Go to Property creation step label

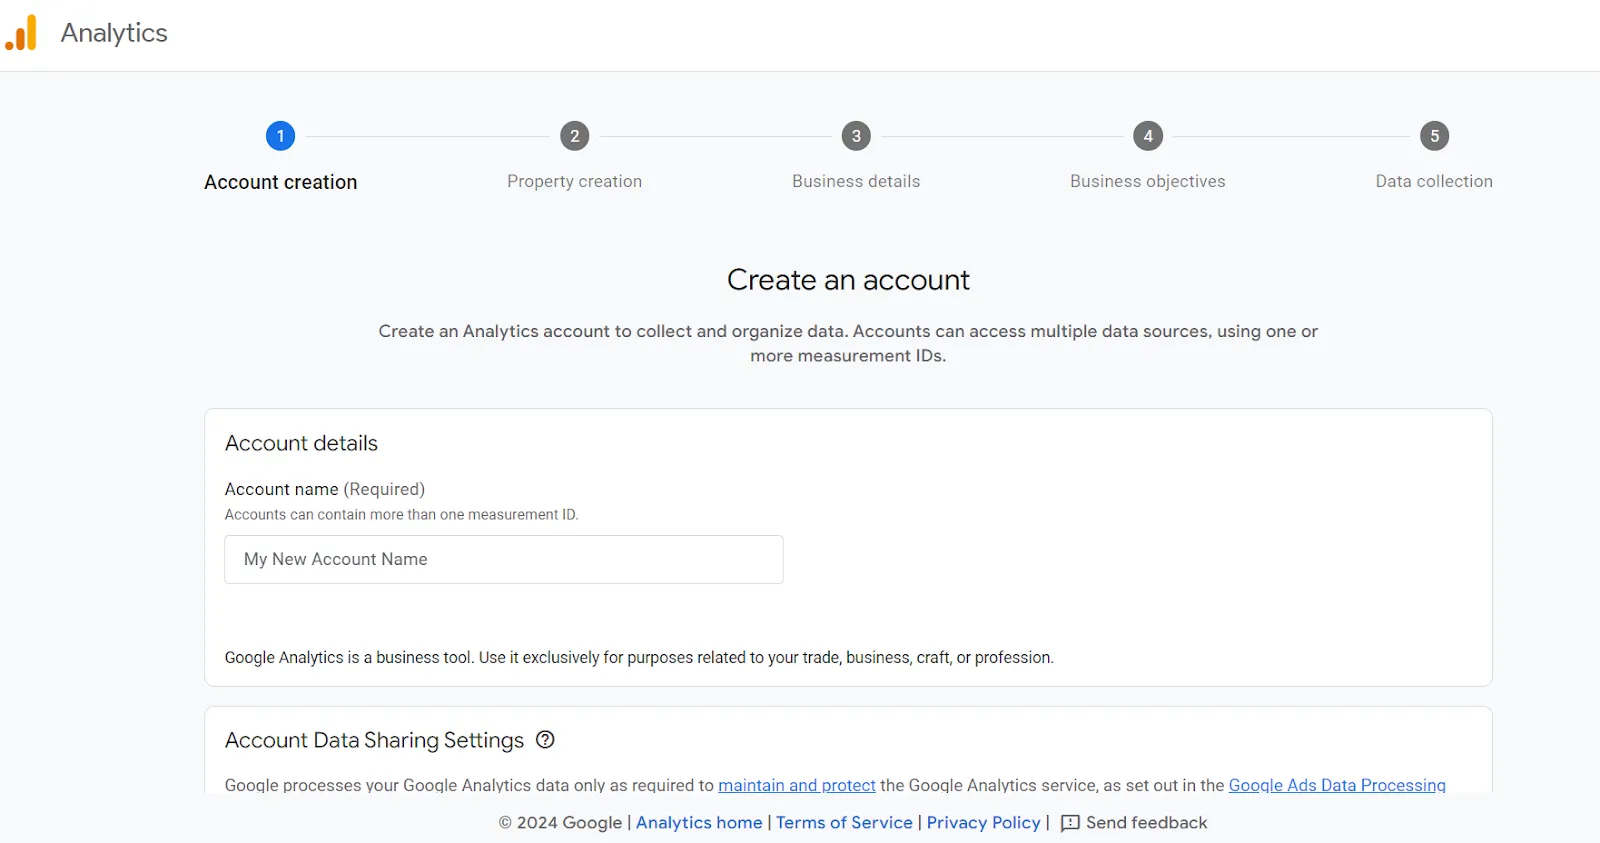(x=574, y=181)
